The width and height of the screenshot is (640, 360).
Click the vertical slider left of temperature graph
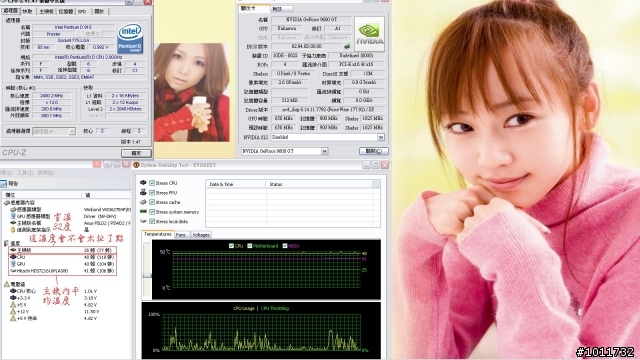click(147, 269)
